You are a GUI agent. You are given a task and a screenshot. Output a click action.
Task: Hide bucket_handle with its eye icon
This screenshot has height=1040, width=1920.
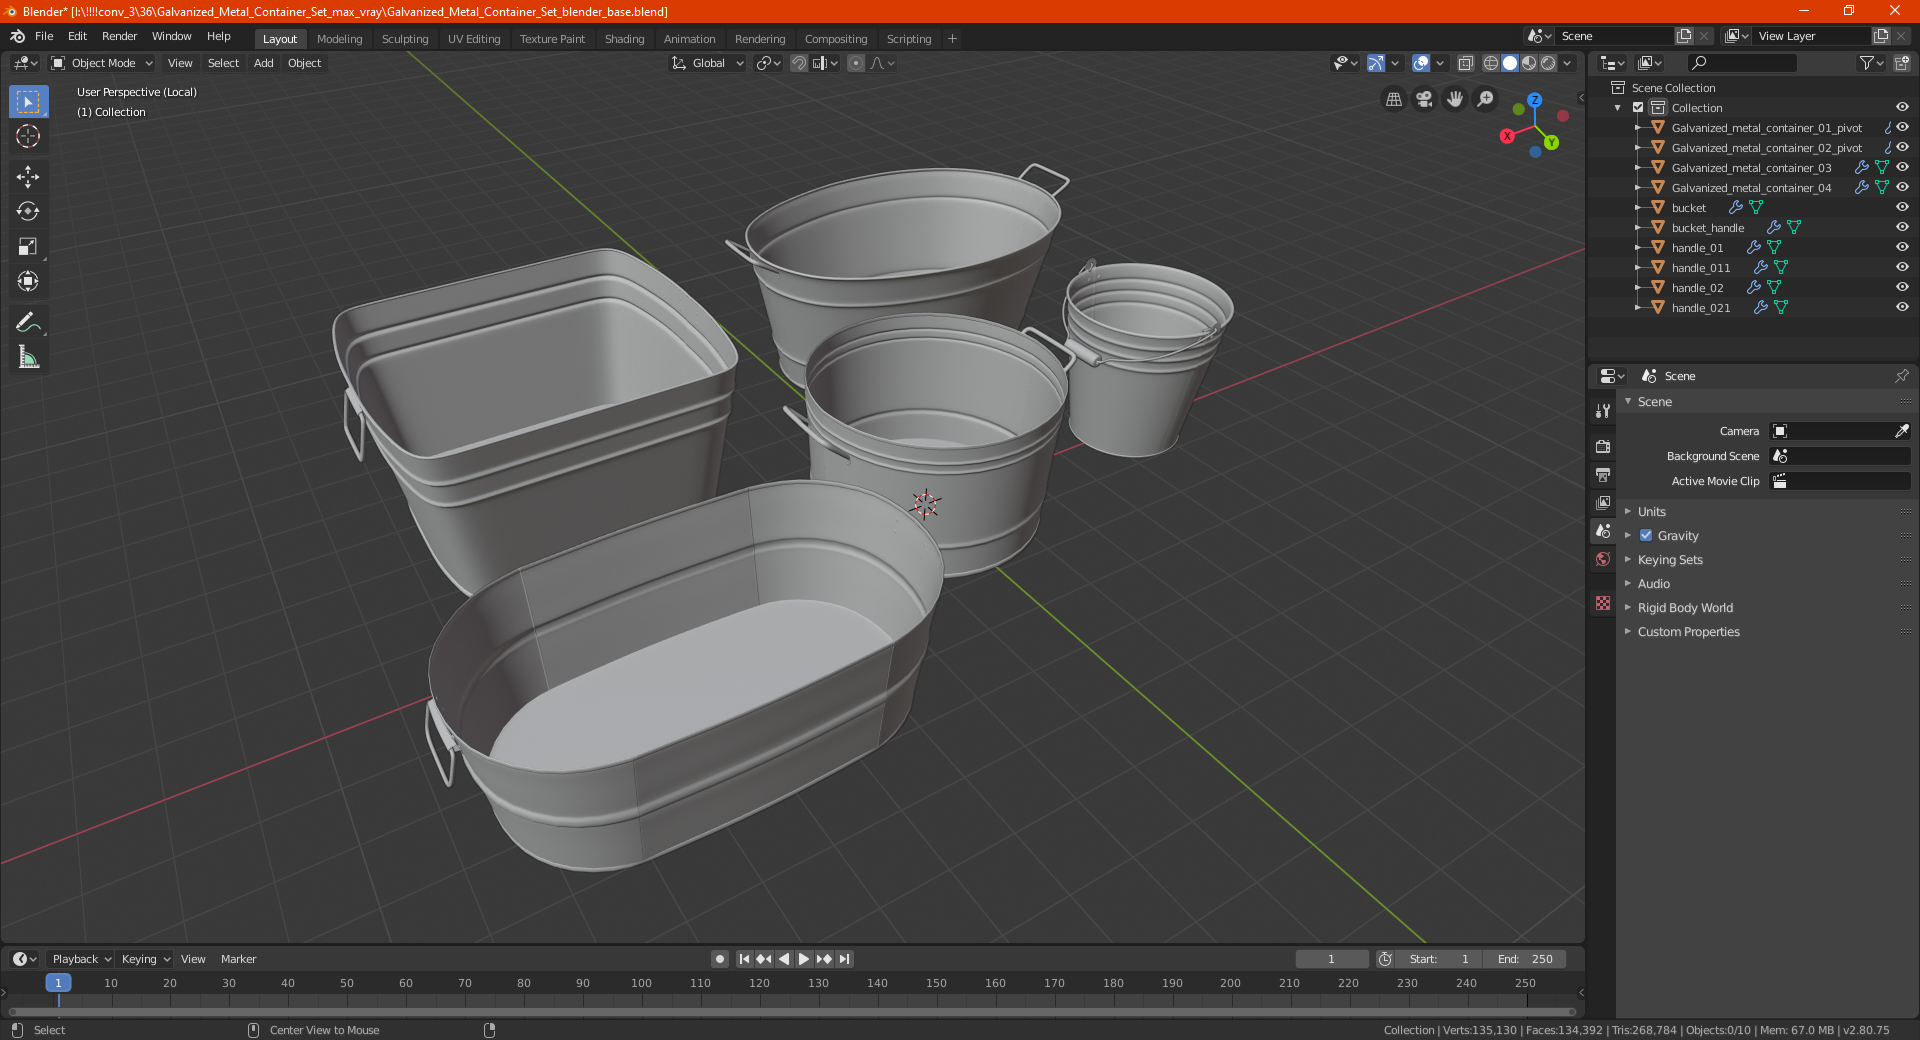coord(1902,227)
